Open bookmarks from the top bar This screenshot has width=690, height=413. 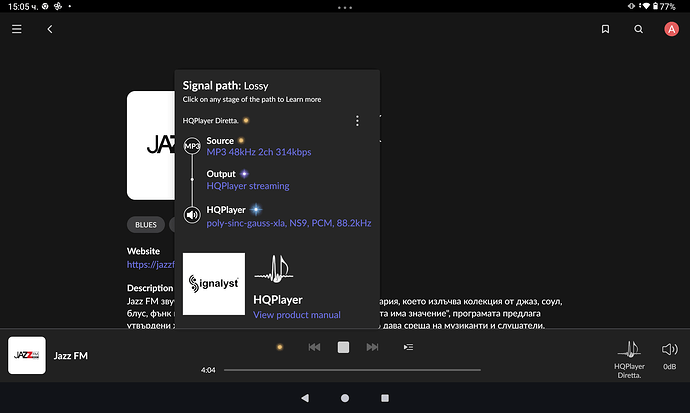(606, 29)
